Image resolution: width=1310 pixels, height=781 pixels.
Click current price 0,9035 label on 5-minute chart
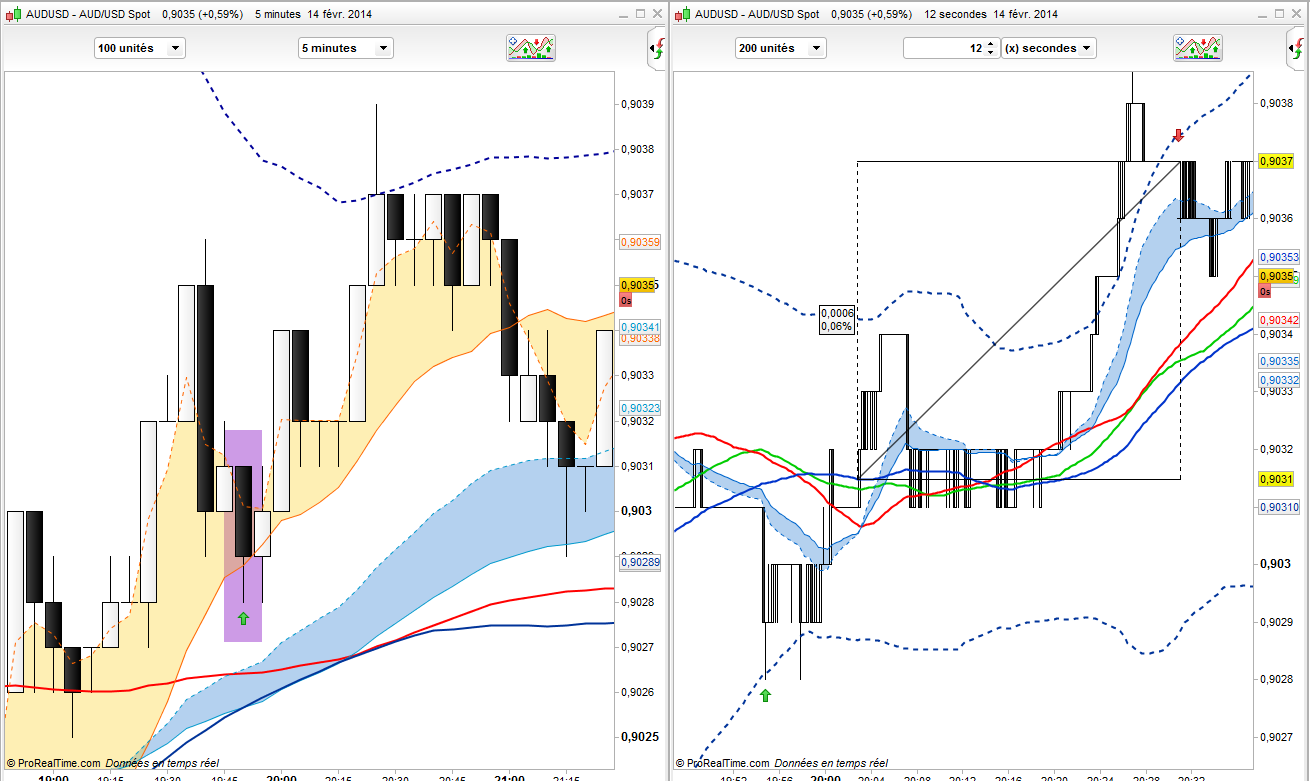(637, 285)
